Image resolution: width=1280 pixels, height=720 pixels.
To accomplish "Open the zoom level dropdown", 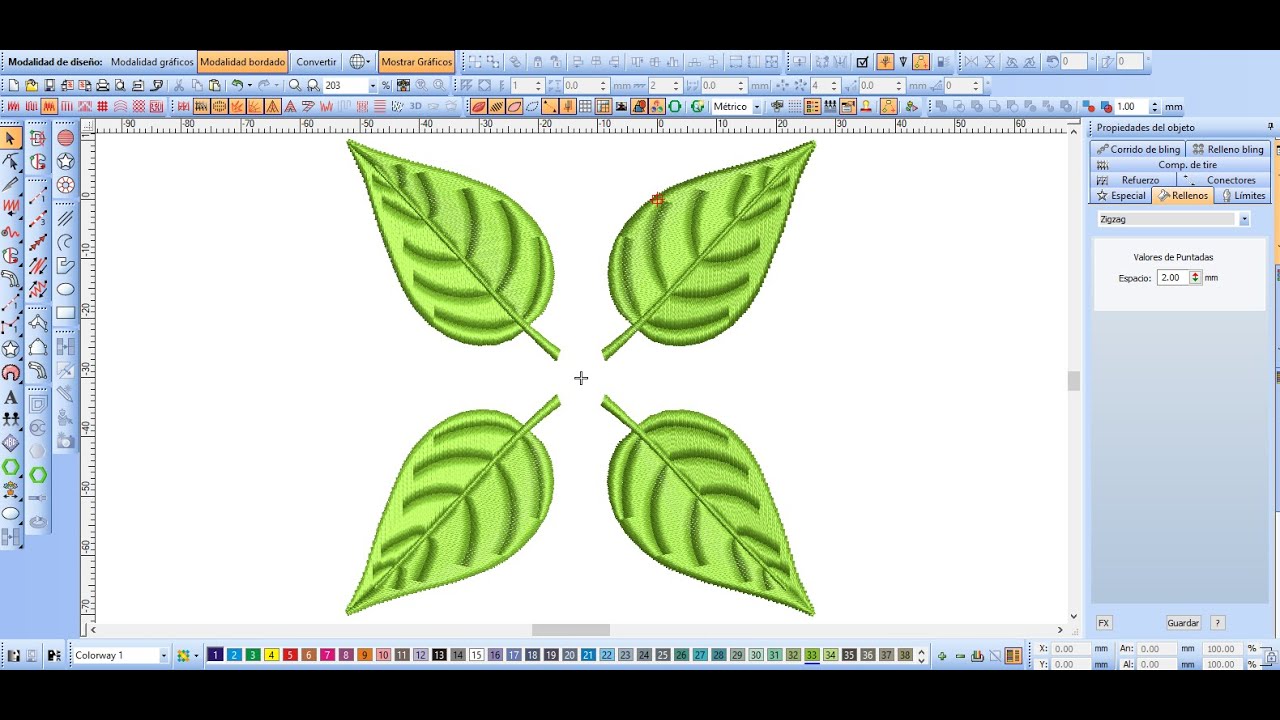I will (372, 86).
